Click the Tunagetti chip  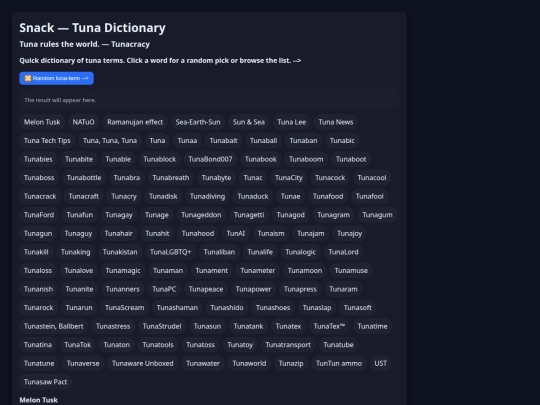click(249, 215)
